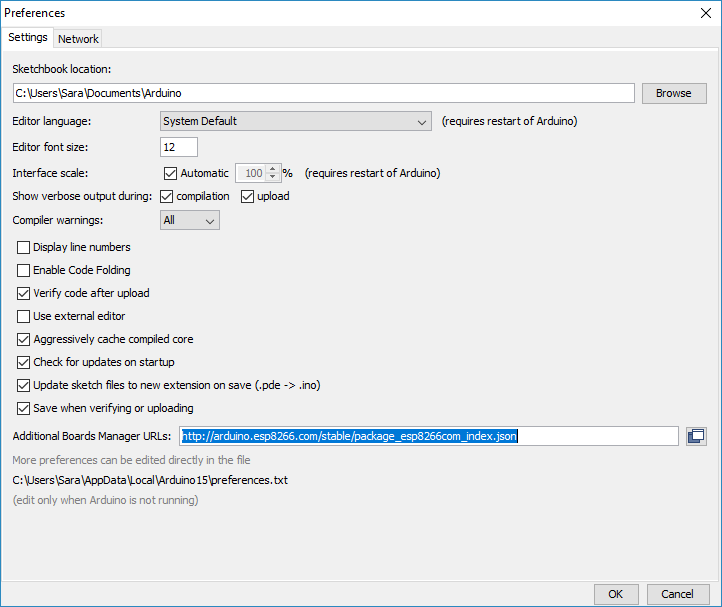Close the Preferences dialog window

(705, 14)
